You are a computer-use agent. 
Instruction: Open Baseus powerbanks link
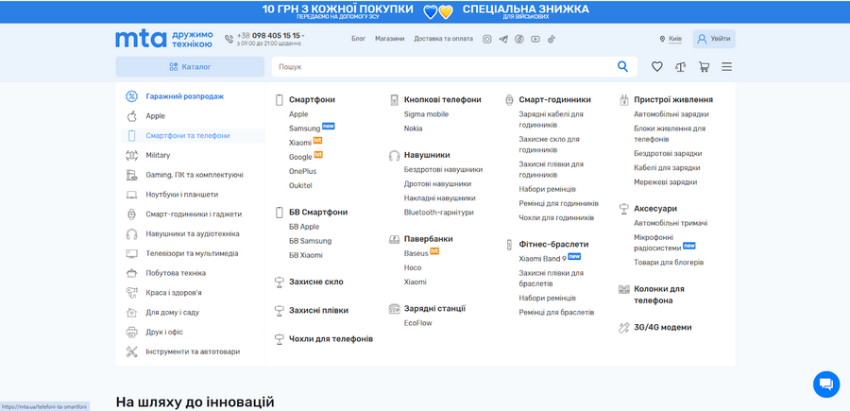click(416, 253)
